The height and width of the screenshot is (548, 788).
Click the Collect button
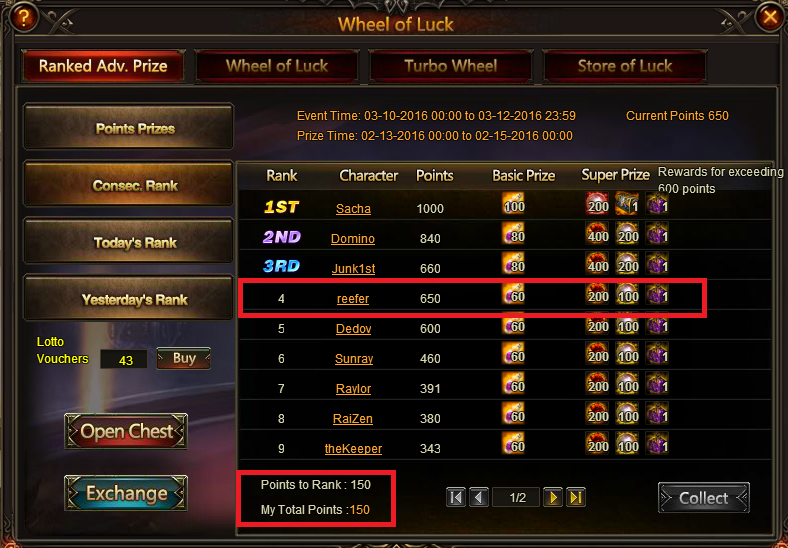tap(704, 498)
